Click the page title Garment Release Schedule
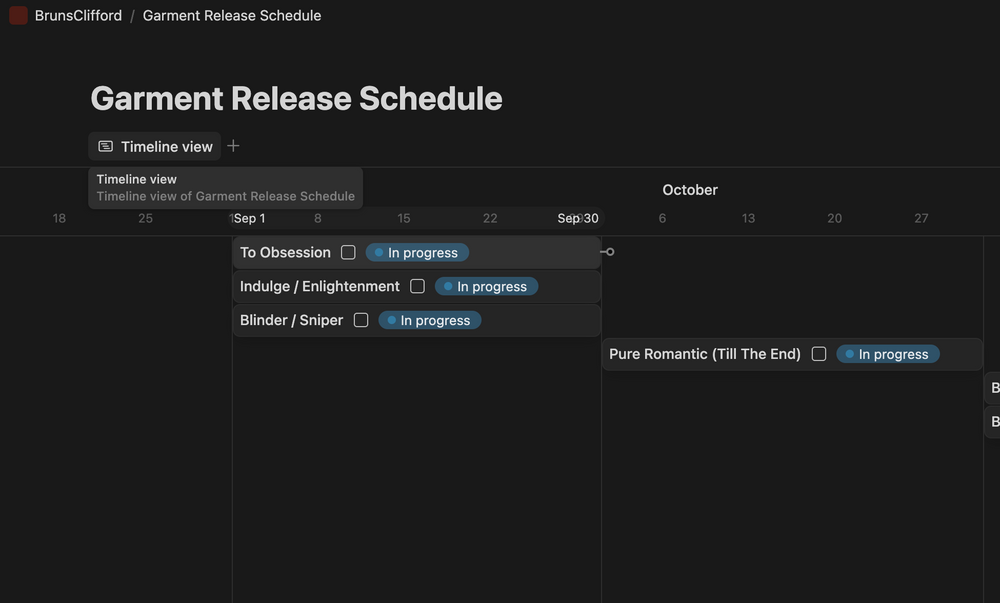The image size is (1000, 603). [296, 98]
